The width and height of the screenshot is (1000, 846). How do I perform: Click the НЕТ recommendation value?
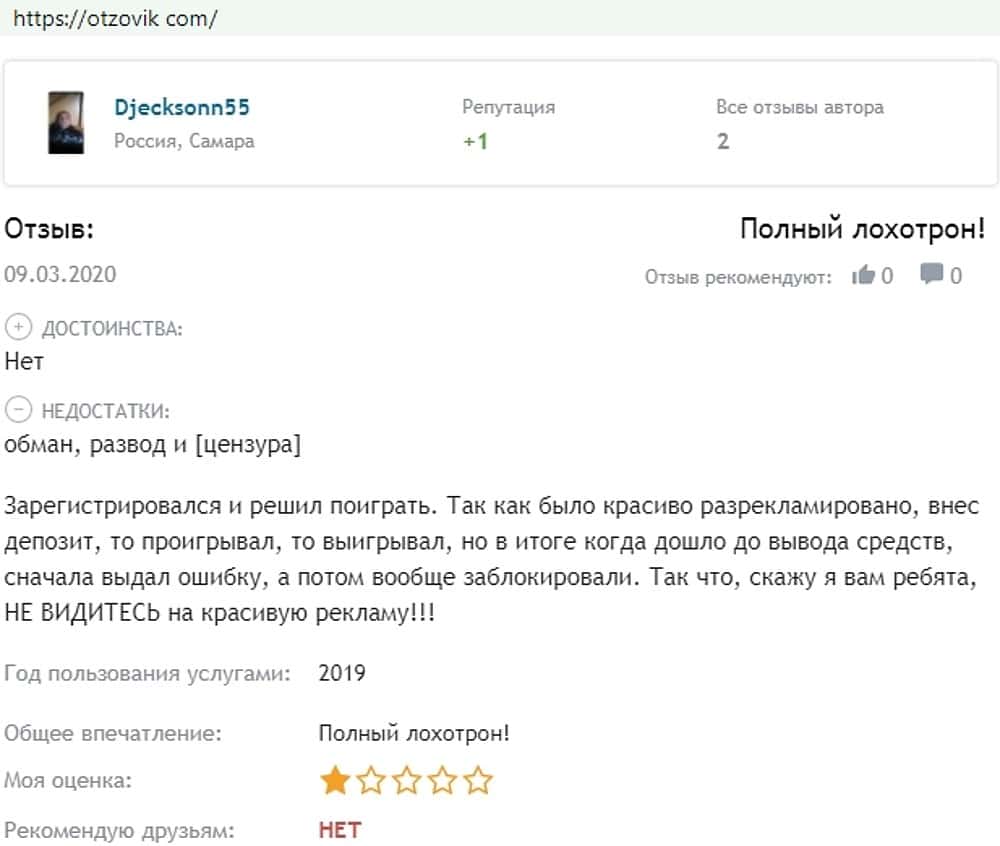point(340,830)
